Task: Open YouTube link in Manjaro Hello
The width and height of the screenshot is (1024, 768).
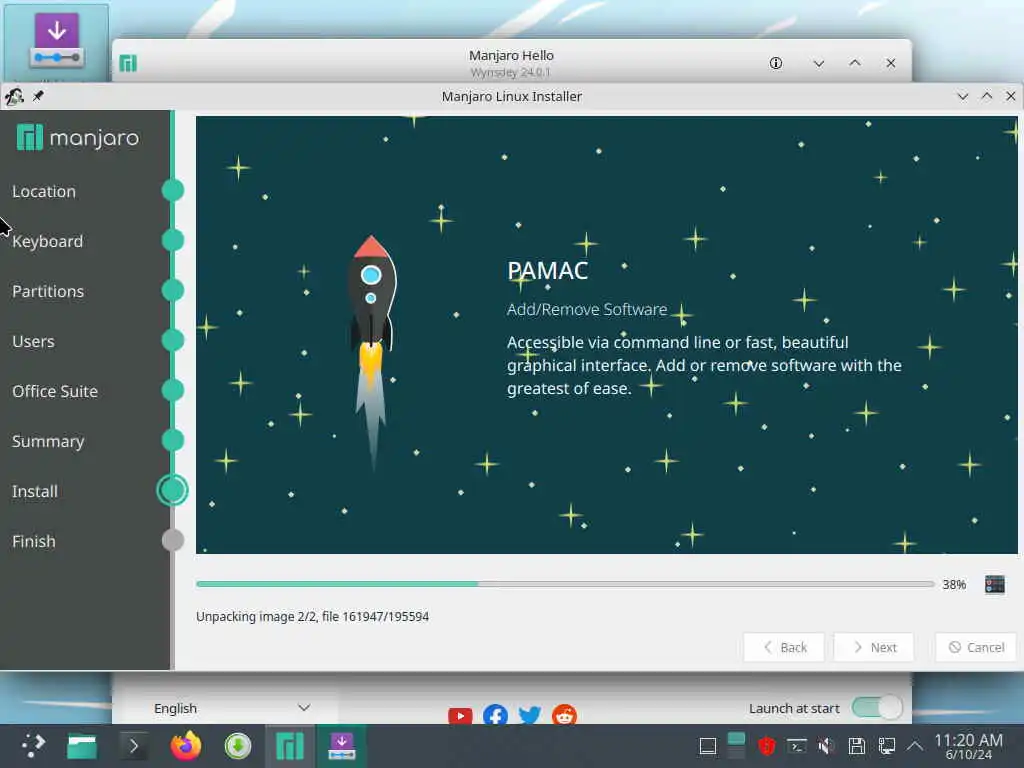Action: (460, 715)
